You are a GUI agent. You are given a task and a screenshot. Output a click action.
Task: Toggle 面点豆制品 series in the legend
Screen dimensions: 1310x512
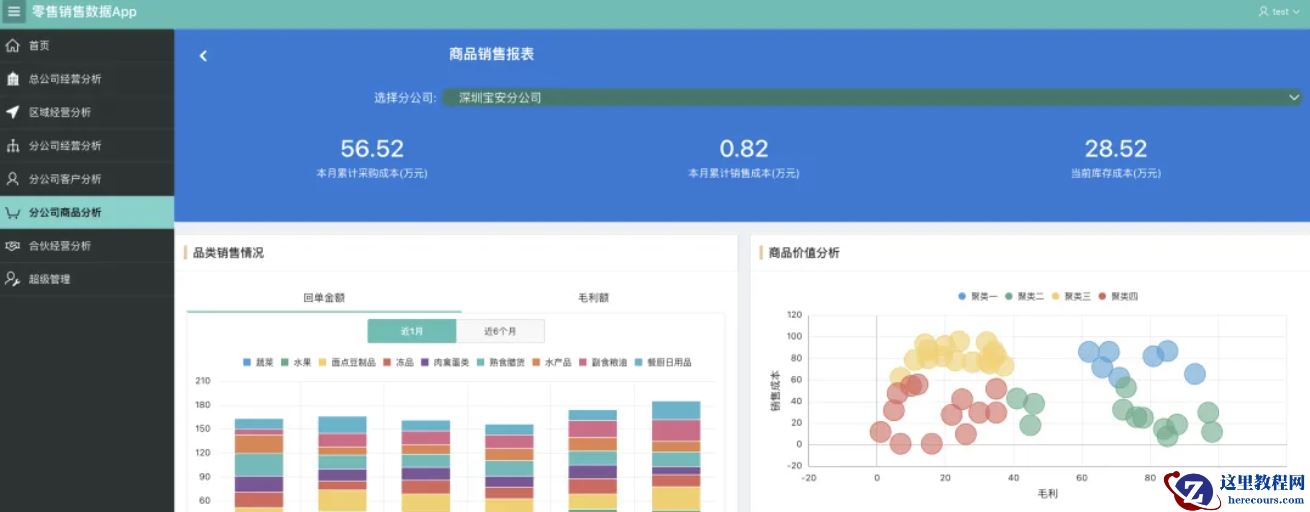tap(347, 362)
